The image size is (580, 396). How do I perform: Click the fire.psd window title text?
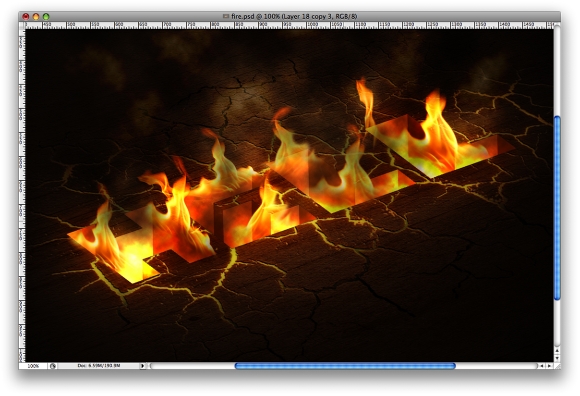click(294, 16)
